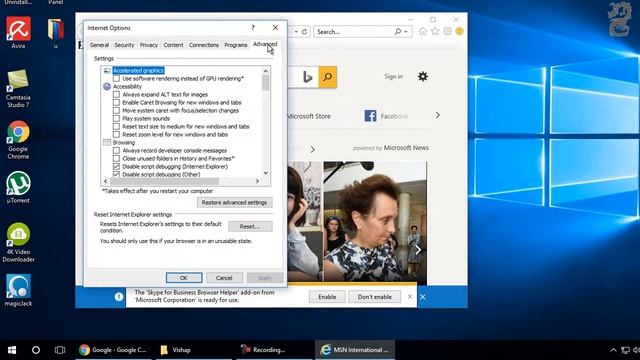Refresh the page in Internet Explorer
Viewport: 640px width, 360px height.
click(x=304, y=31)
